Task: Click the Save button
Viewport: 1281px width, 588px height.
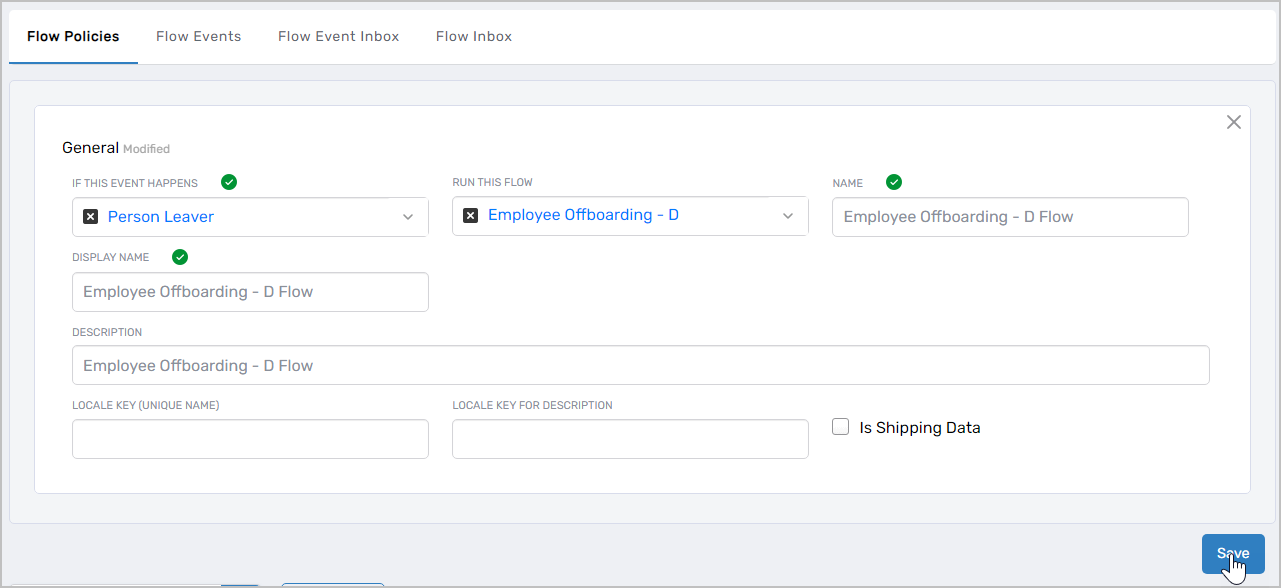Action: [1233, 553]
